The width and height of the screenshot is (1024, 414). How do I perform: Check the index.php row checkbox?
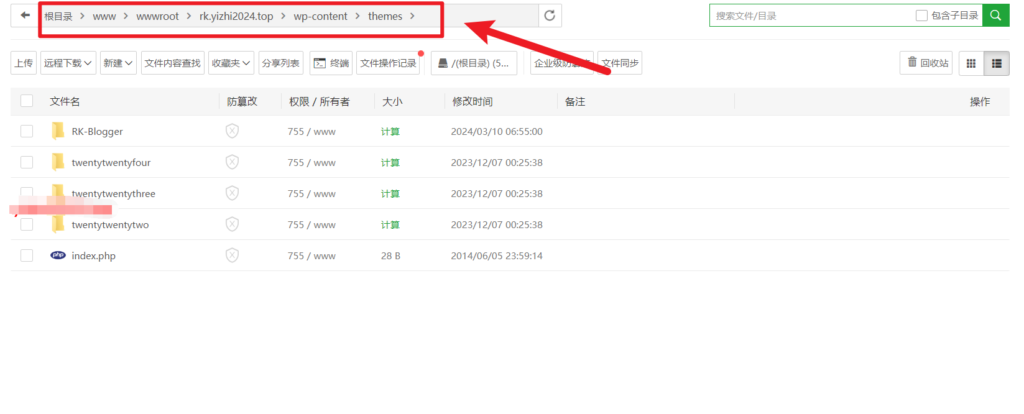(x=27, y=255)
